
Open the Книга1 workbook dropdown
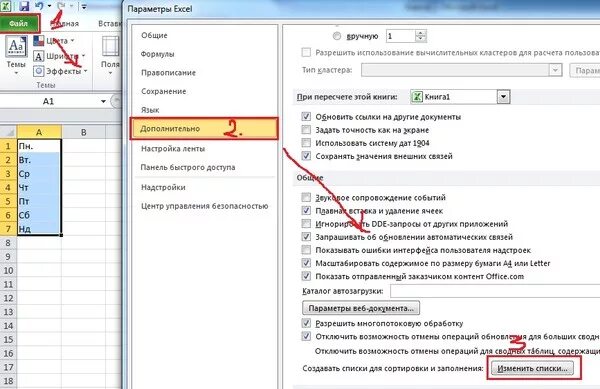click(503, 97)
